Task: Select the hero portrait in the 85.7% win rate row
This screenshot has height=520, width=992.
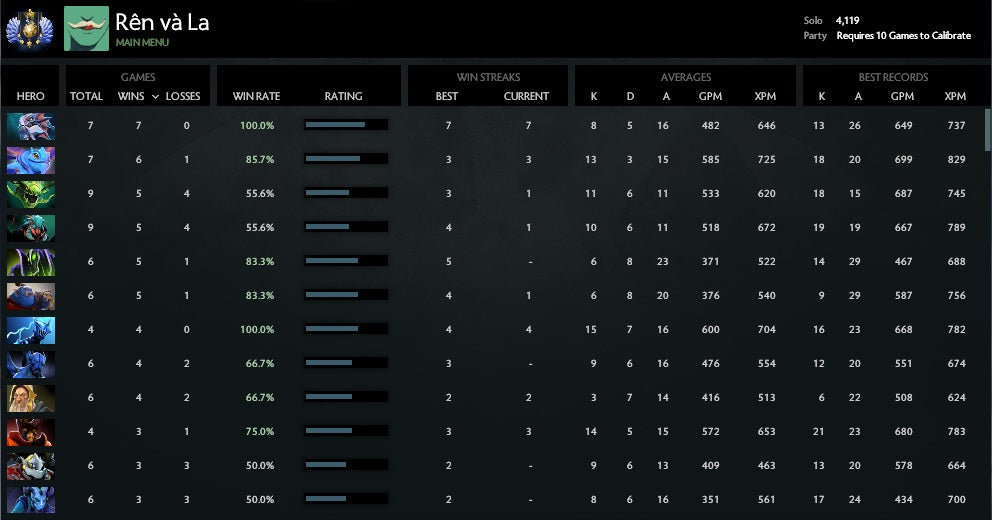Action: [x=31, y=160]
